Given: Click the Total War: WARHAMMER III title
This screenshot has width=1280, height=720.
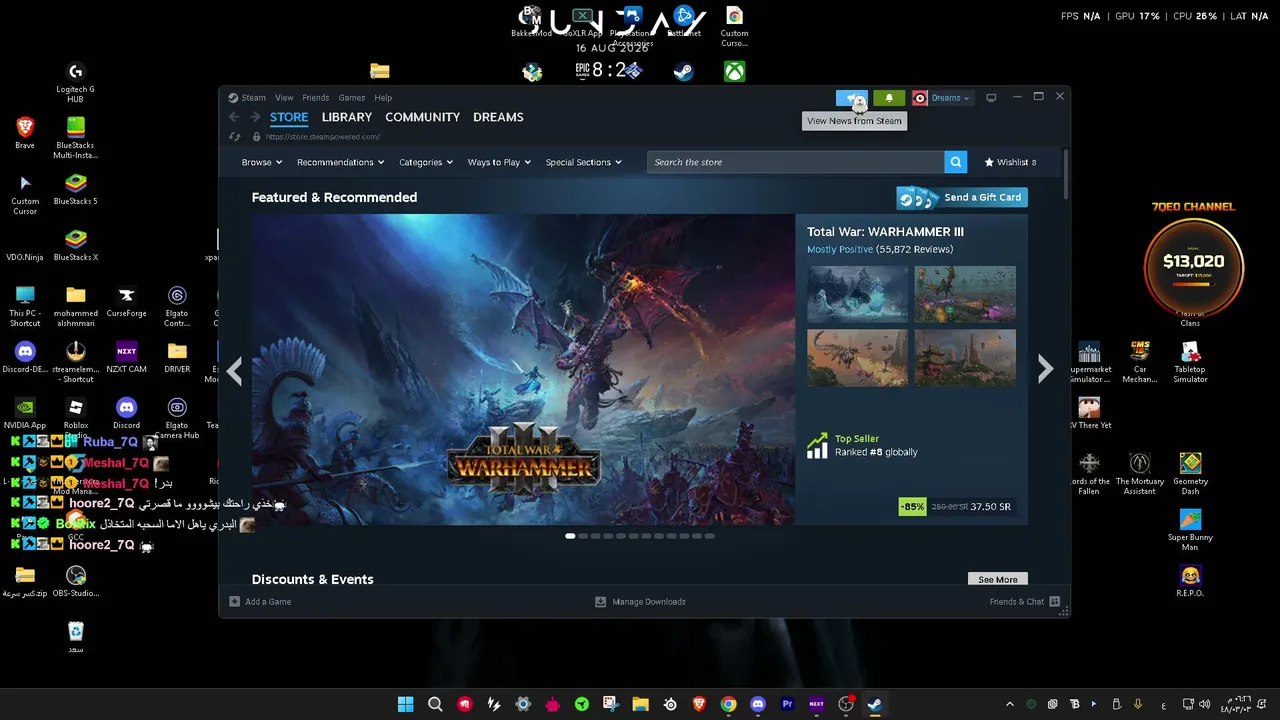Looking at the screenshot, I should (885, 232).
